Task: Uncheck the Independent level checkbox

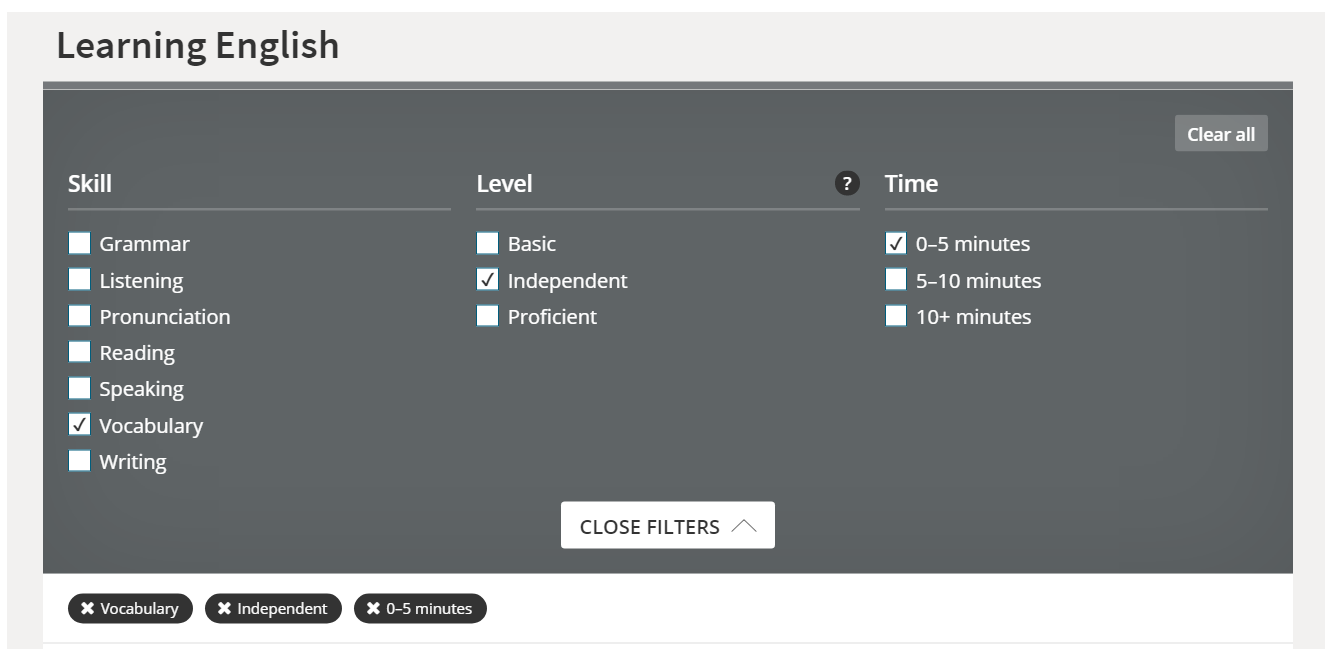Action: [488, 280]
